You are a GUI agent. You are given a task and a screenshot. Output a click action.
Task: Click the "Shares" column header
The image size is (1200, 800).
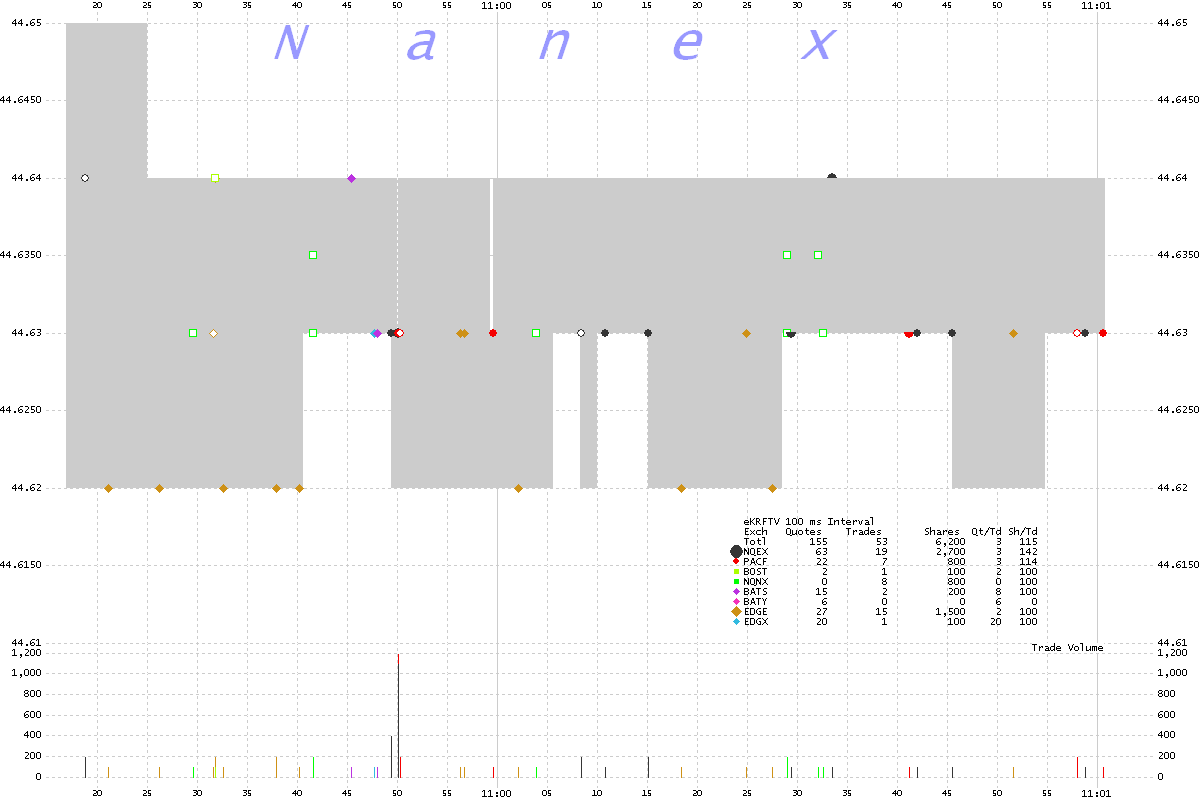942,532
